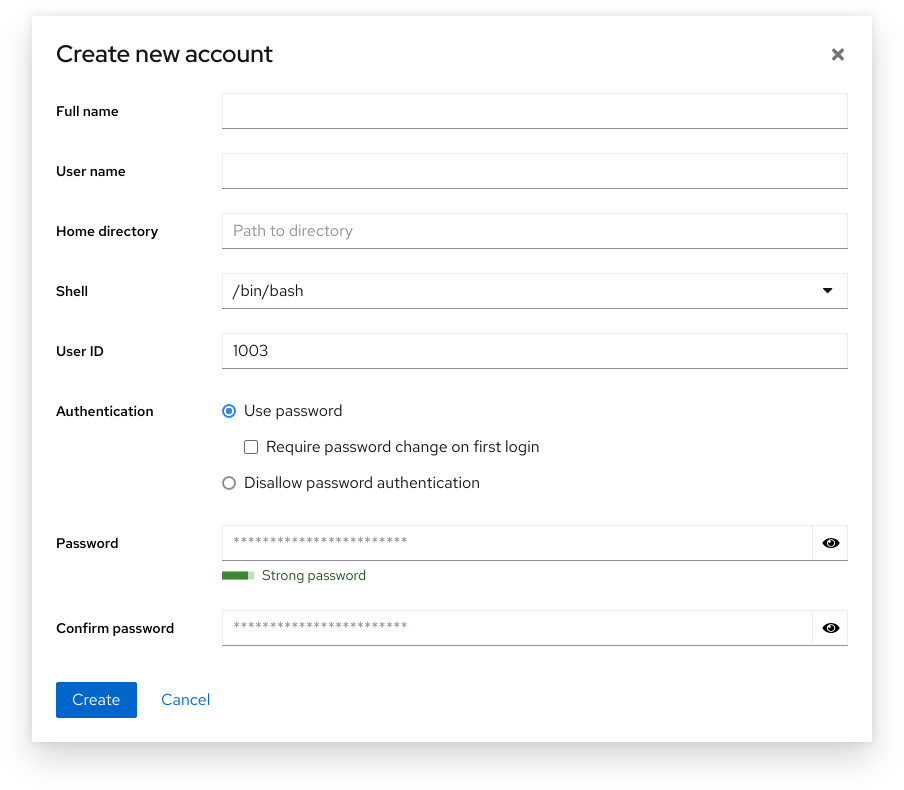Screen dimensions: 904x790
Task: Show the Password field plaintext via eye icon
Action: 831,543
